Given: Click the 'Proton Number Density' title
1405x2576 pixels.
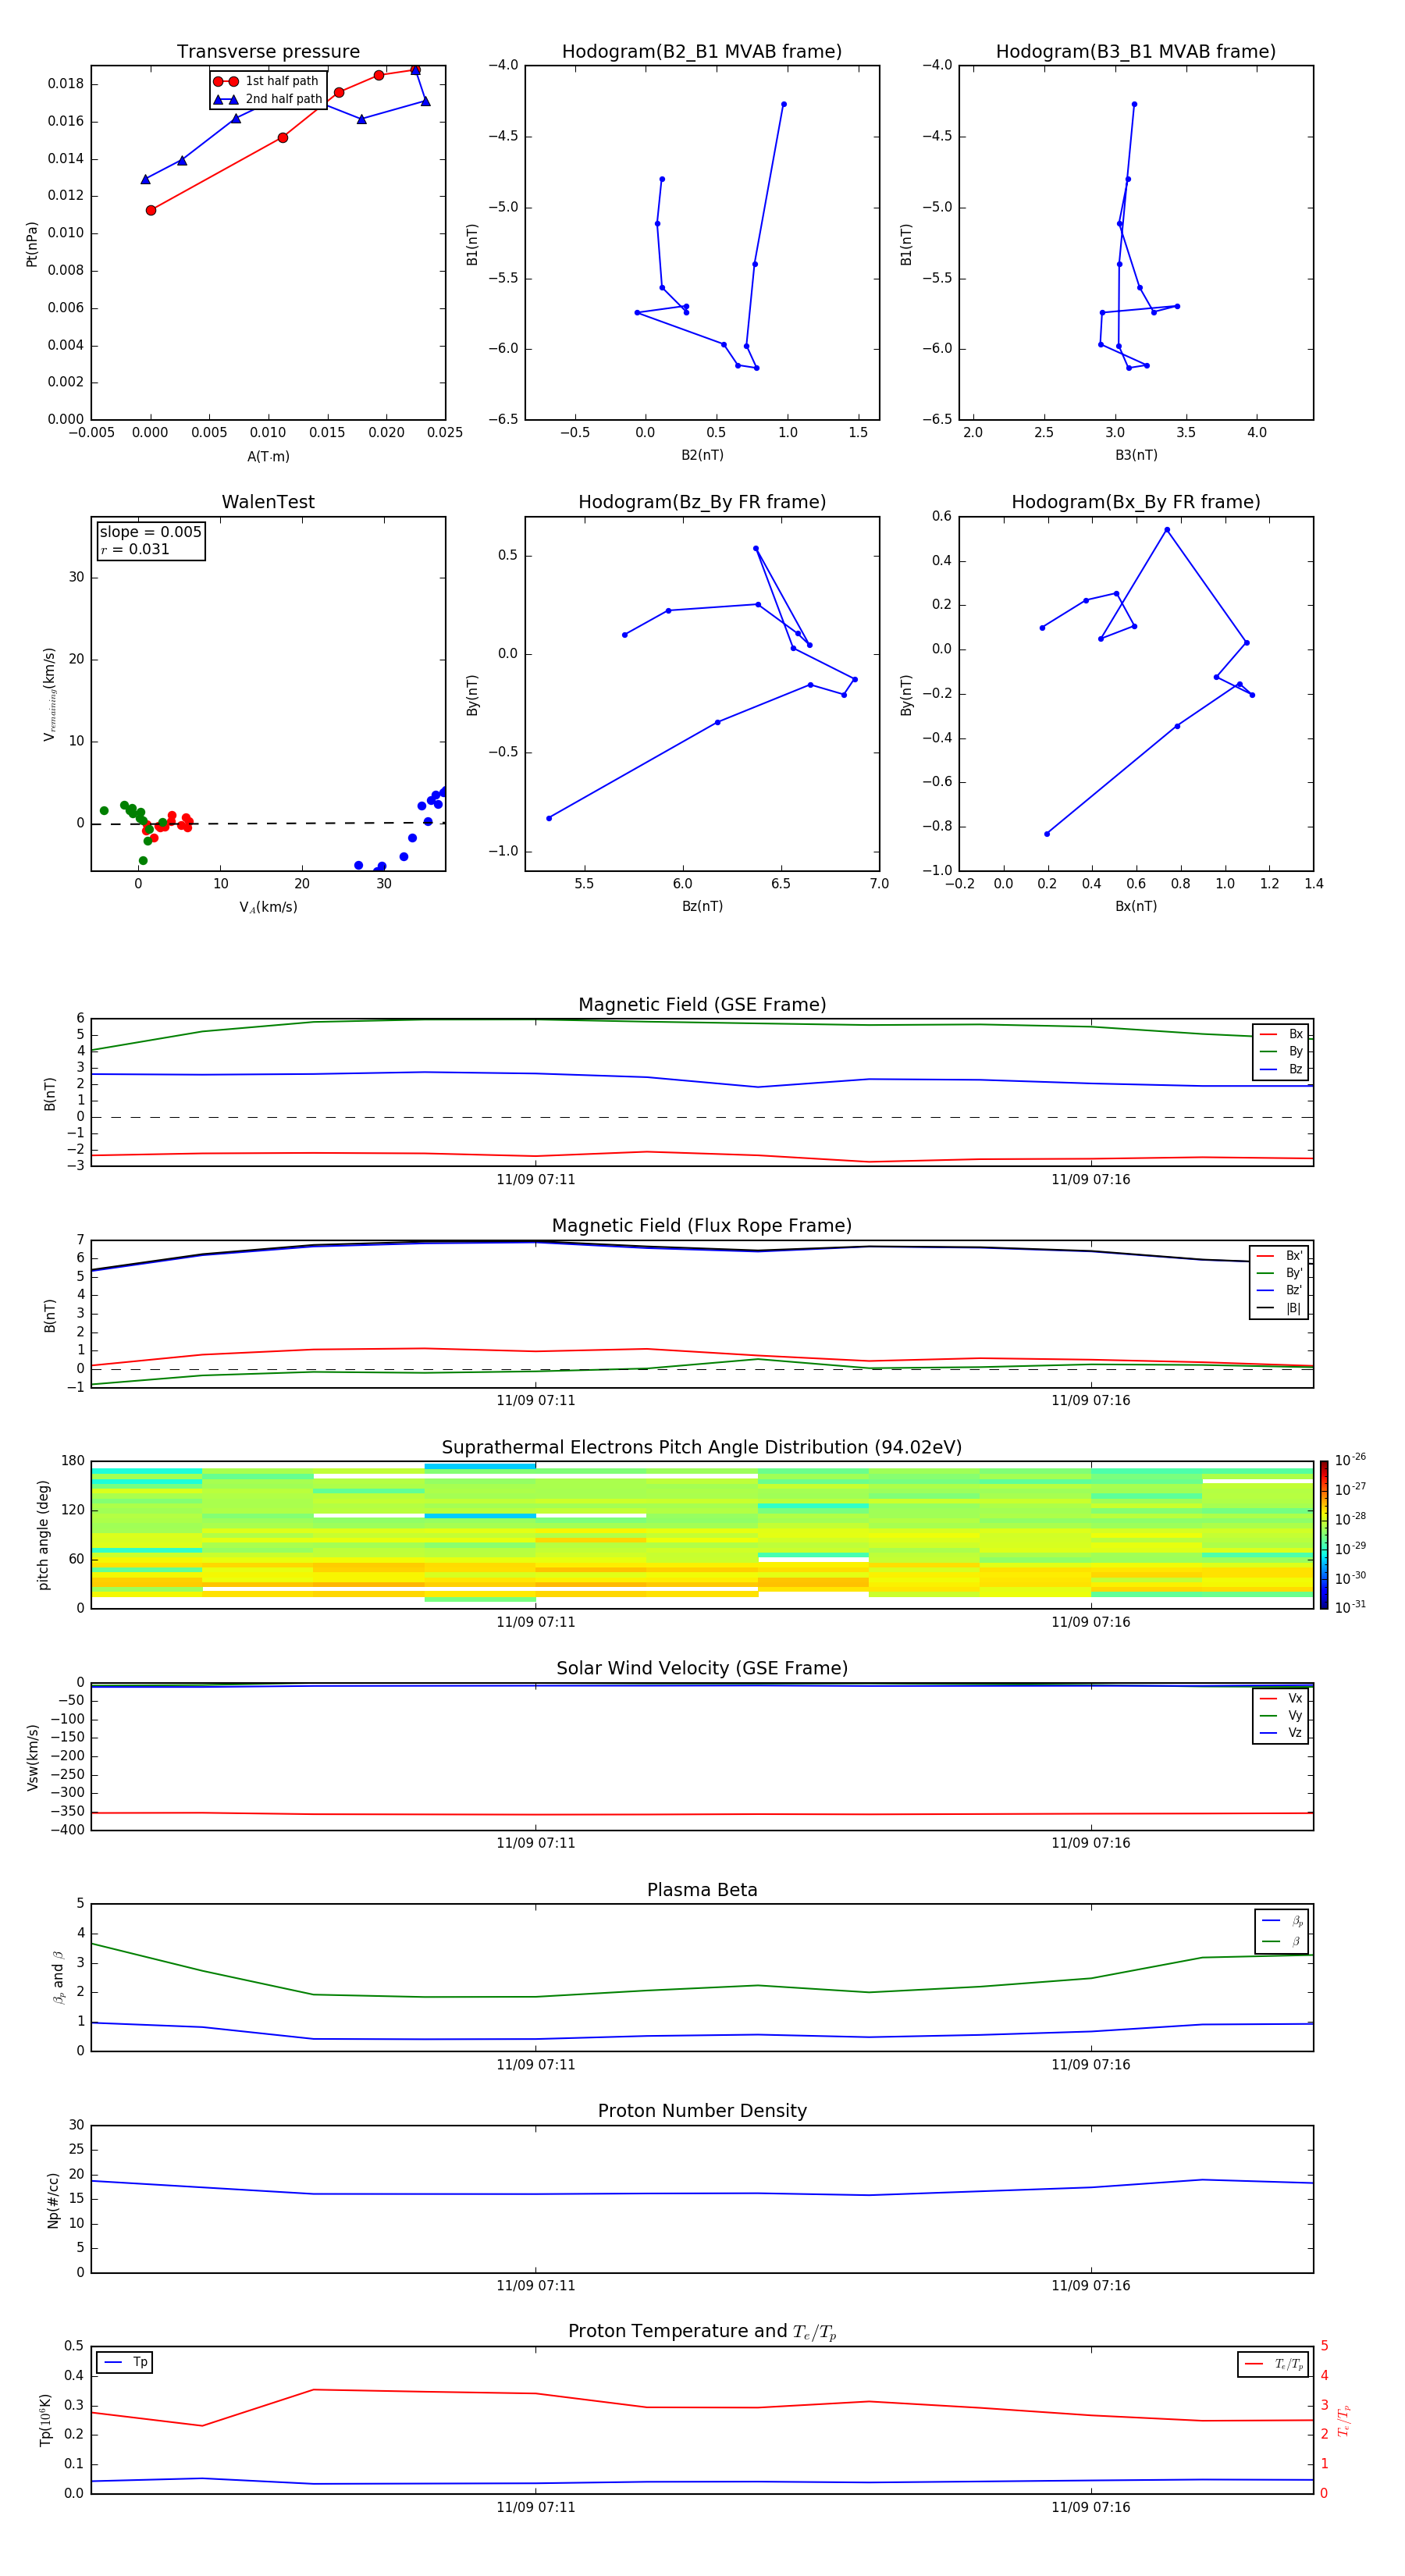Looking at the screenshot, I should 702,2111.
